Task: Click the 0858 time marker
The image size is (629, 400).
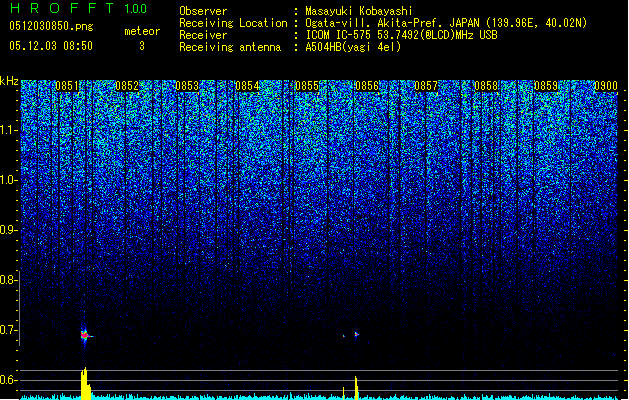Action: (486, 86)
